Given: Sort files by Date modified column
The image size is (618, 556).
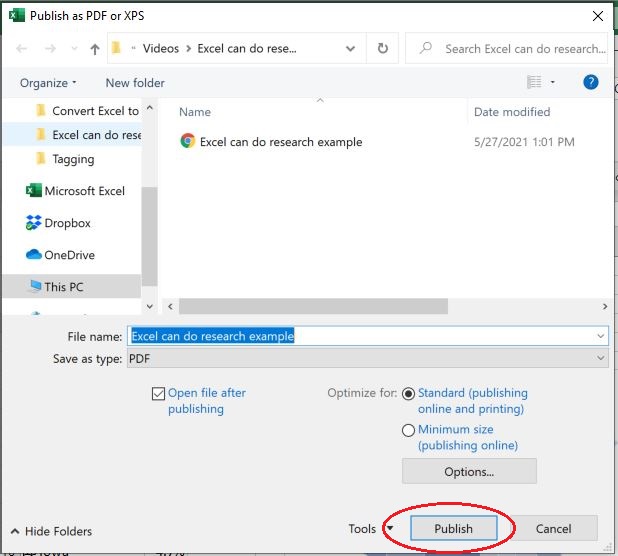Looking at the screenshot, I should tap(512, 112).
